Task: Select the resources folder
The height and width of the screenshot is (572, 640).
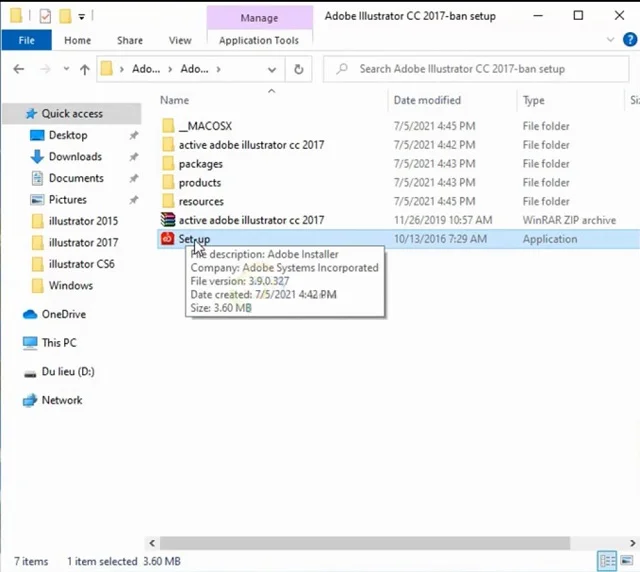Action: 201,201
